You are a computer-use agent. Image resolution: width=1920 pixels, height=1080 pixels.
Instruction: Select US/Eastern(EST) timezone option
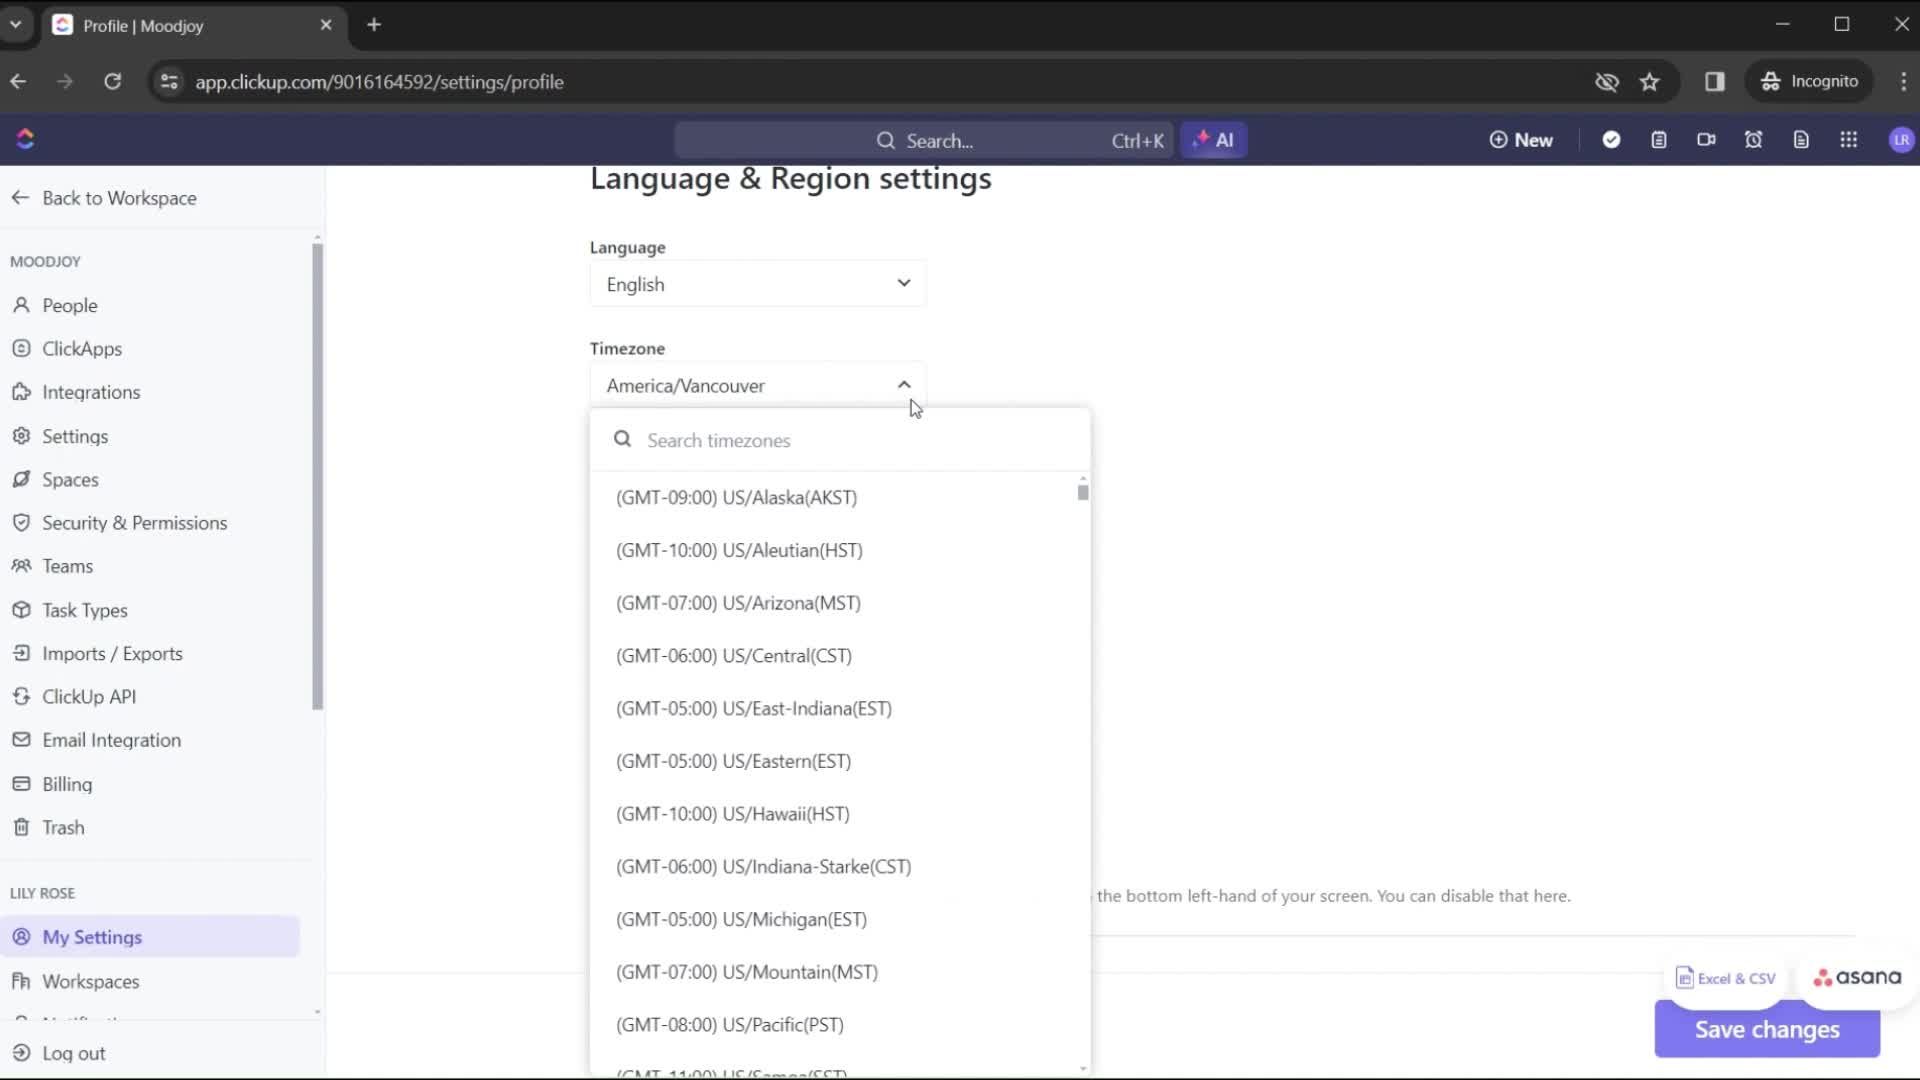(733, 761)
